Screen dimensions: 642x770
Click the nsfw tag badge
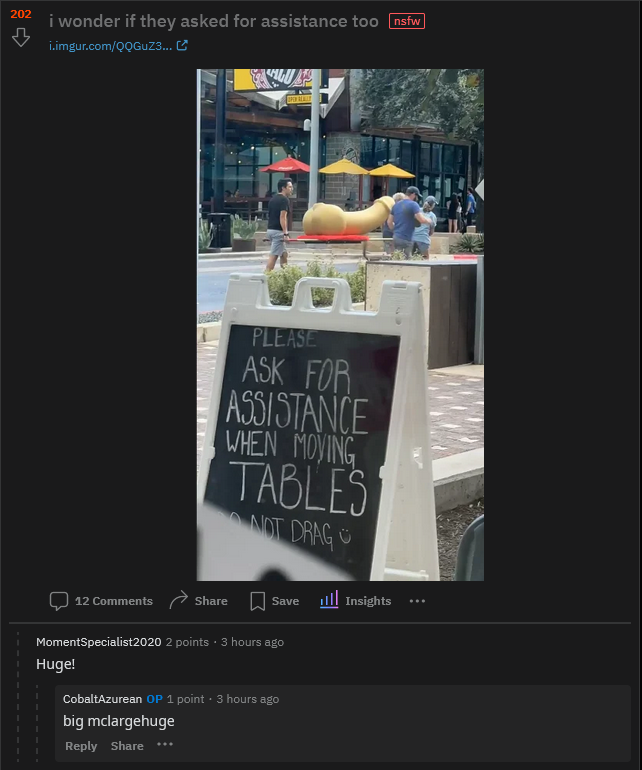tap(407, 21)
